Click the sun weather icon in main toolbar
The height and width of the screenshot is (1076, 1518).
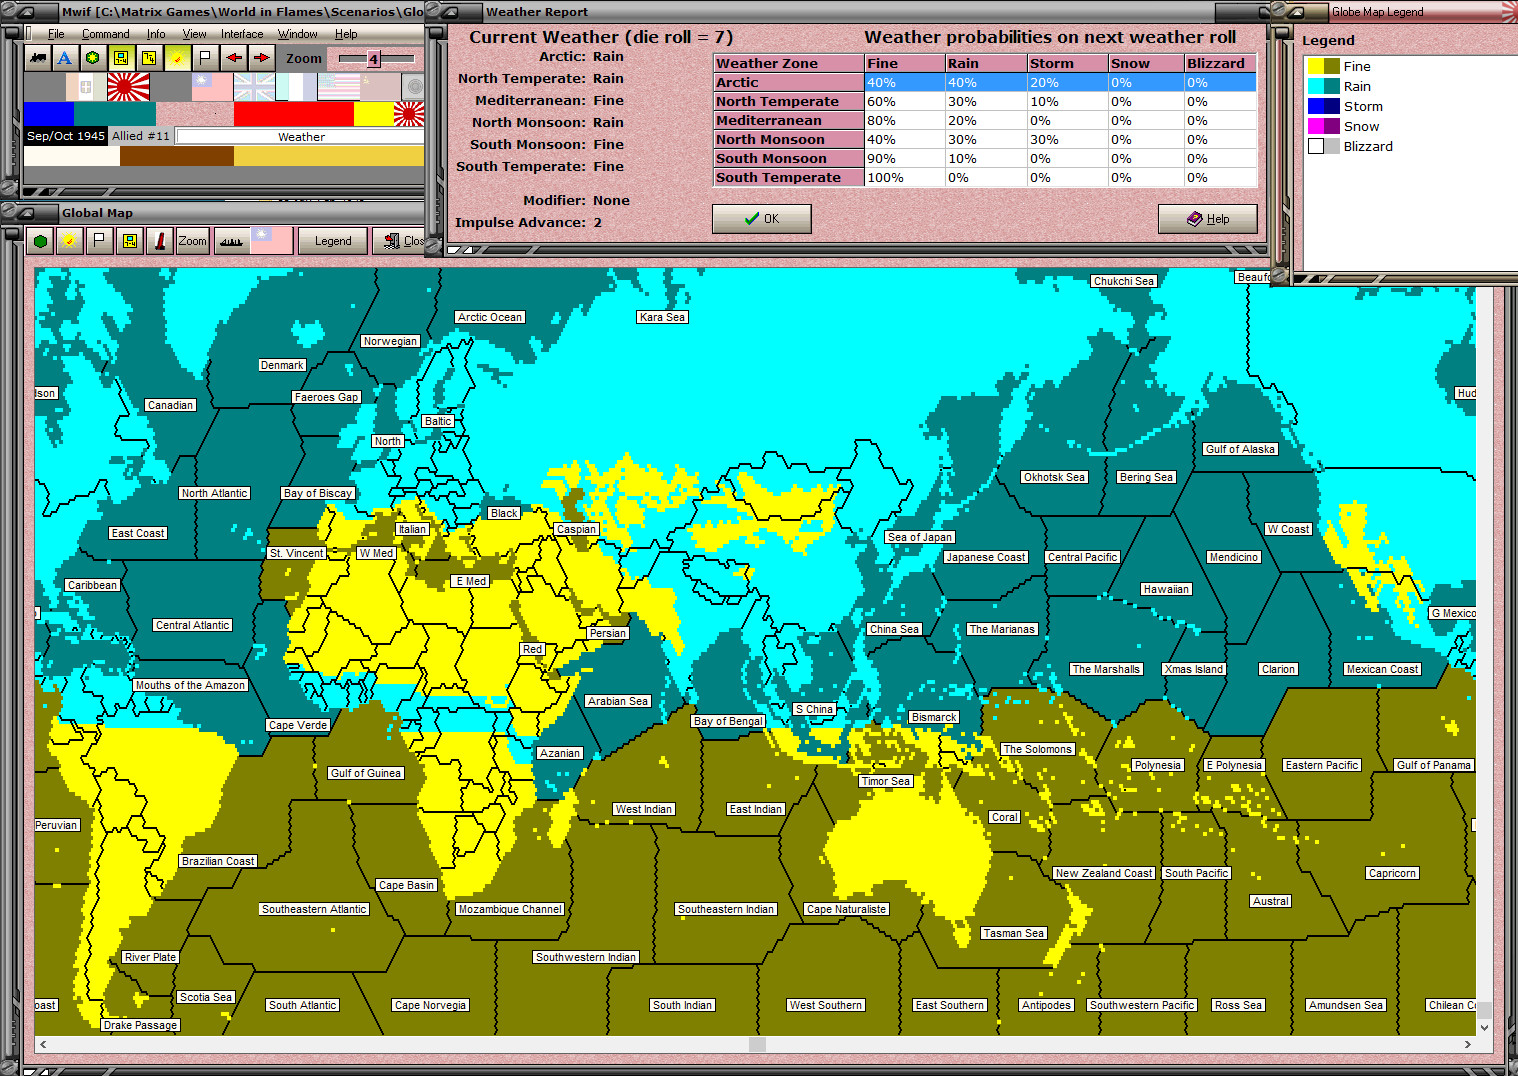point(177,58)
